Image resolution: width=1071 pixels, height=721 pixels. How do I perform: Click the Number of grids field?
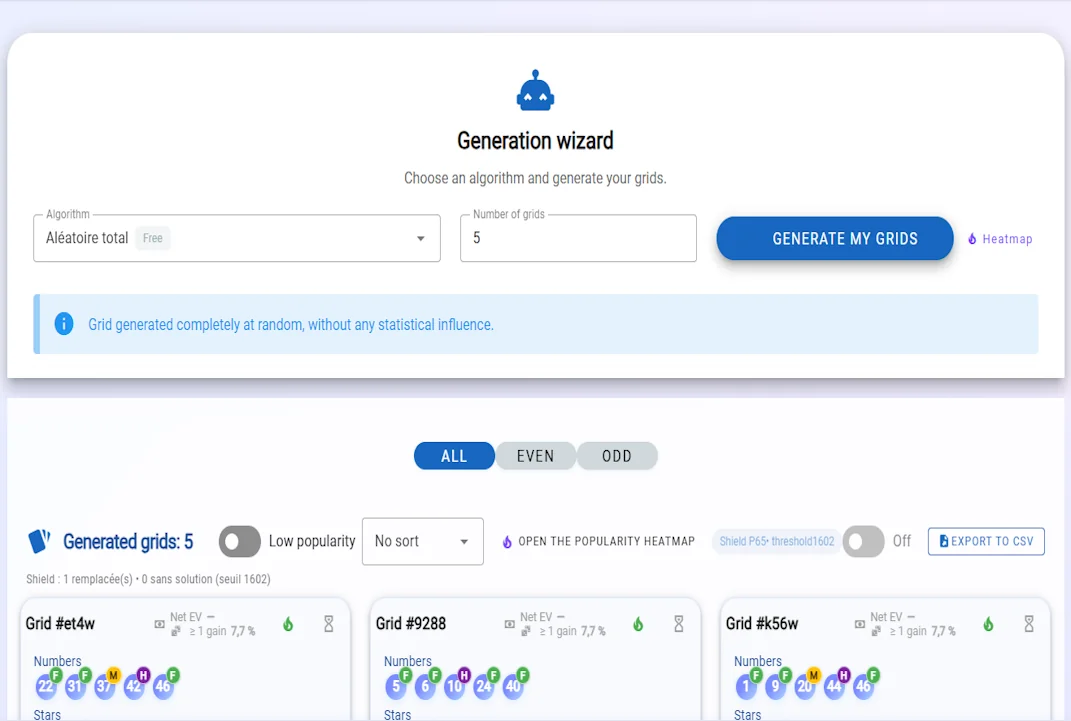coord(578,239)
